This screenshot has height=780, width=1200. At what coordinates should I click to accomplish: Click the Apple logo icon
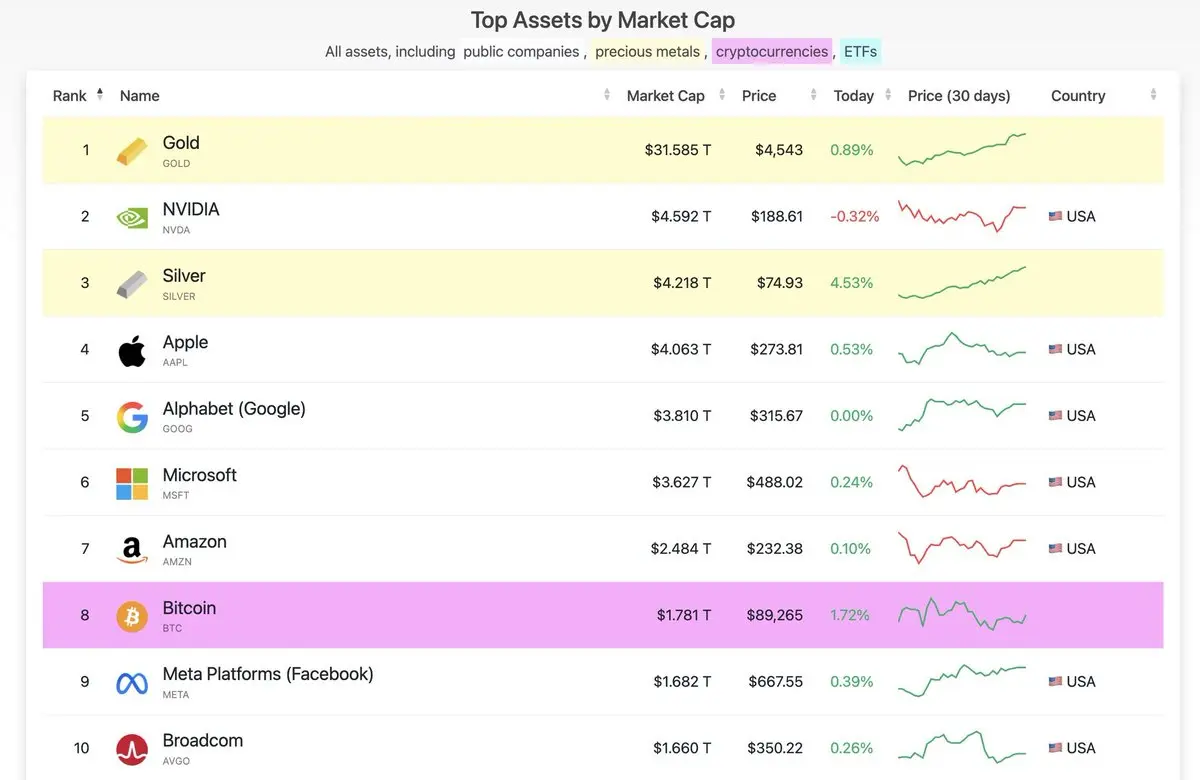click(132, 351)
